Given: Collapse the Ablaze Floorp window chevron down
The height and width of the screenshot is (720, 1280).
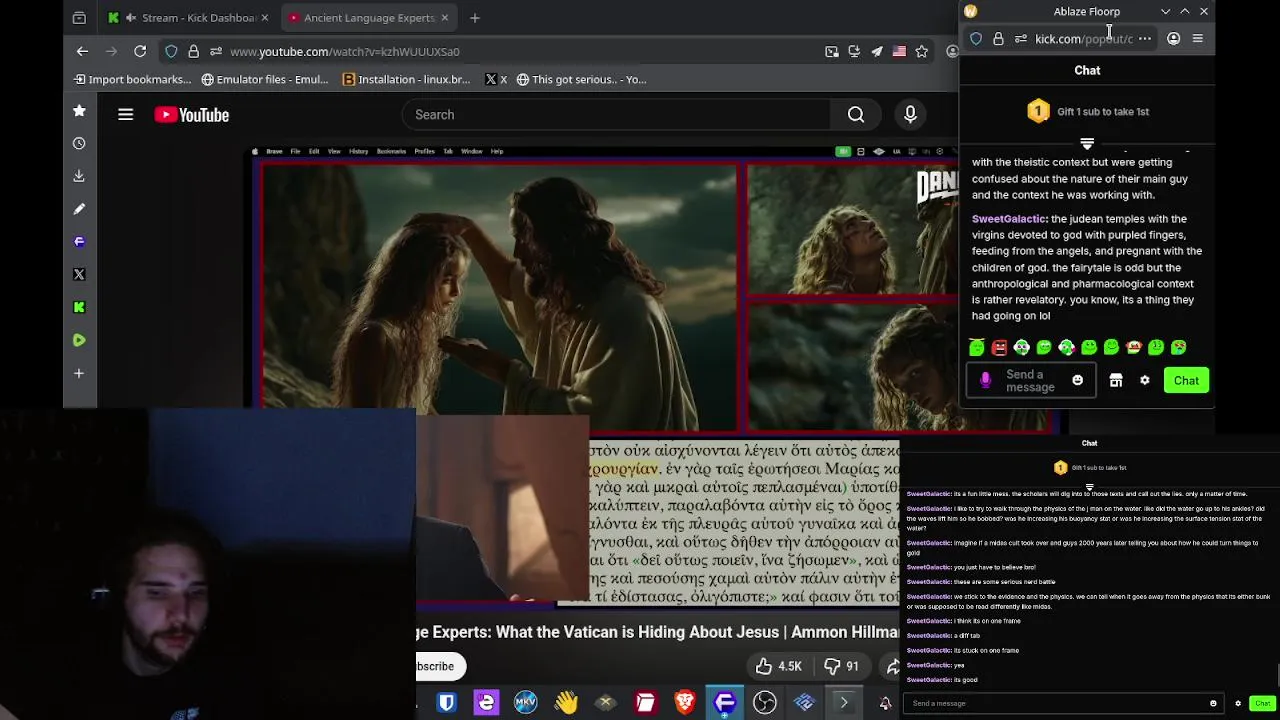Looking at the screenshot, I should coord(1165,12).
